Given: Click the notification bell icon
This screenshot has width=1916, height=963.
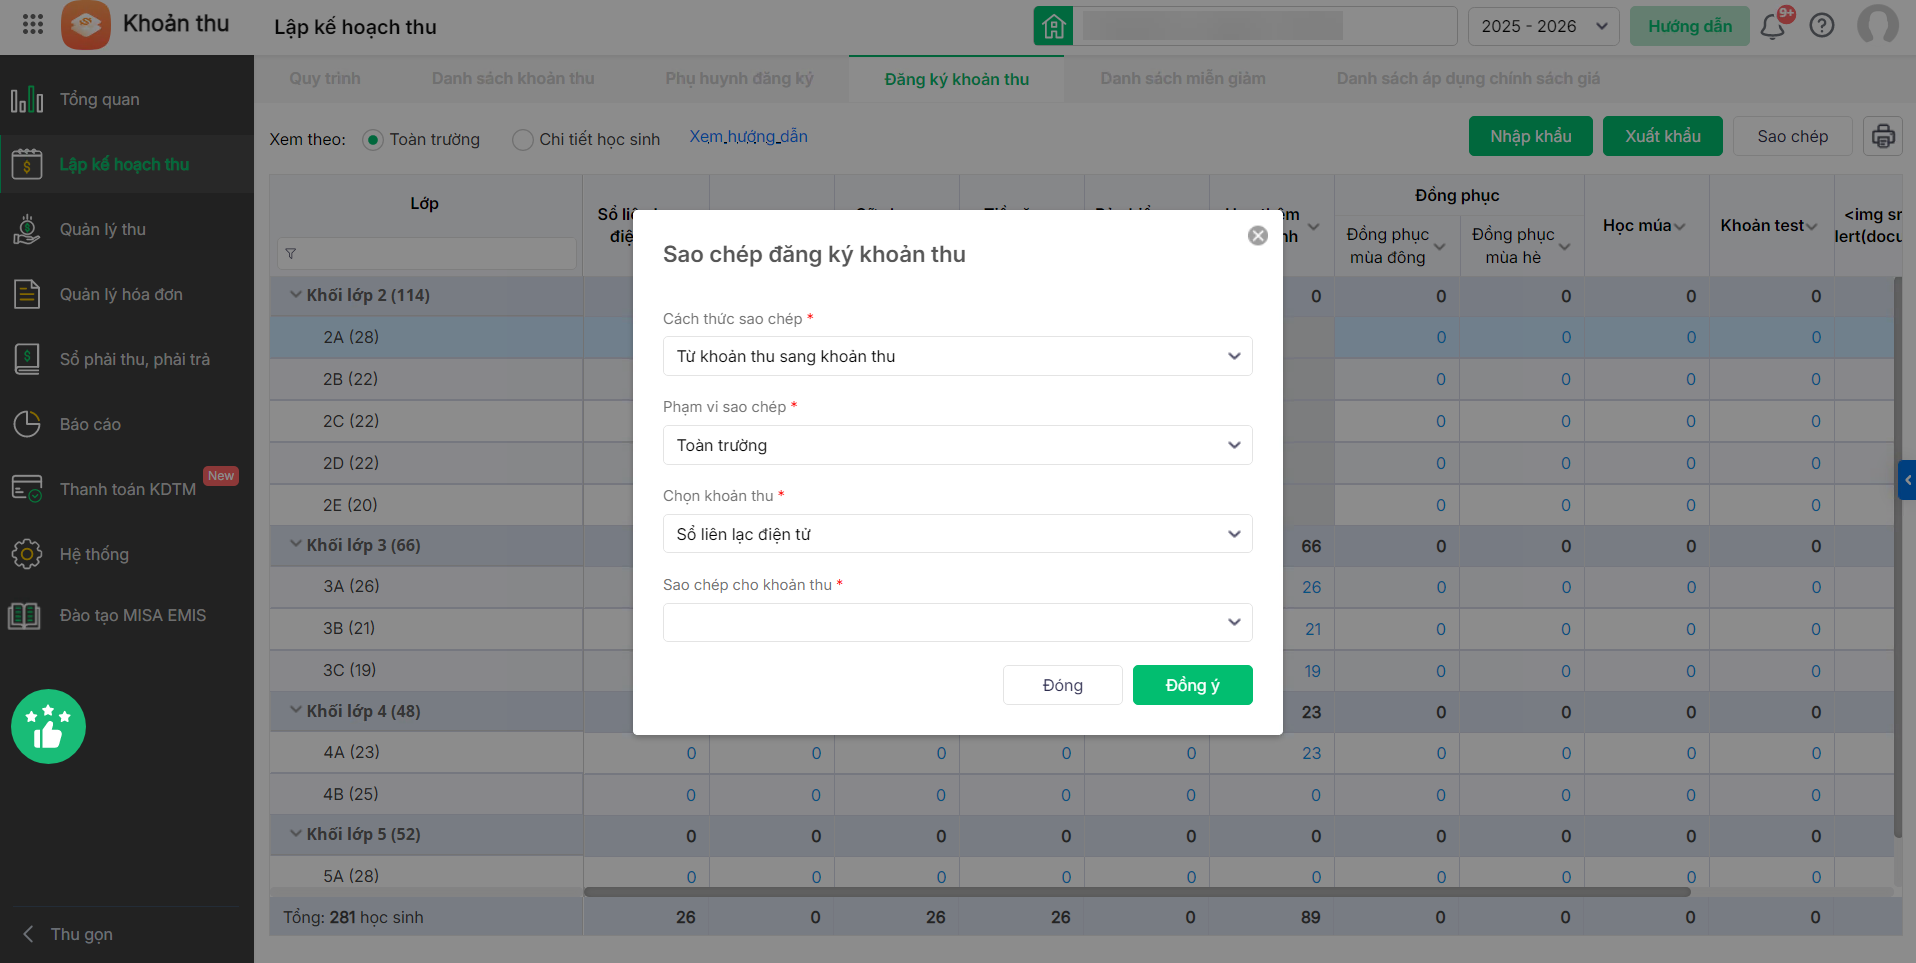Looking at the screenshot, I should point(1773,26).
